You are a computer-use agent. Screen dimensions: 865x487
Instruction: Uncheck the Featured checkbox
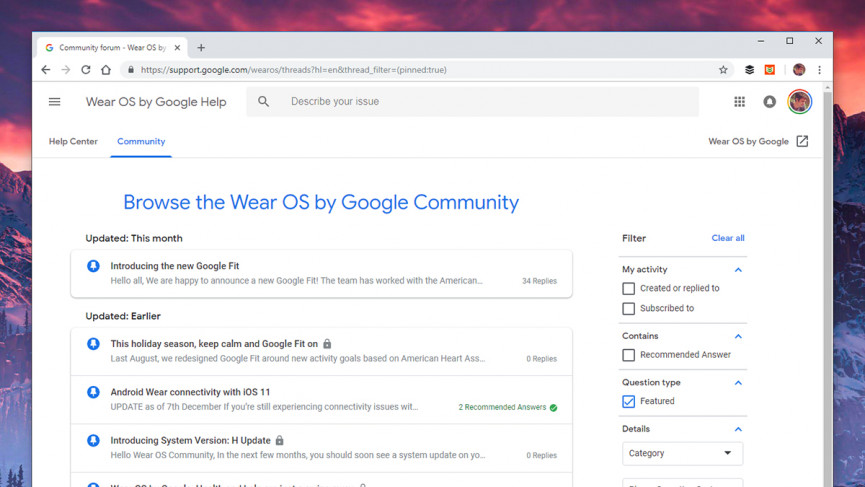(628, 402)
